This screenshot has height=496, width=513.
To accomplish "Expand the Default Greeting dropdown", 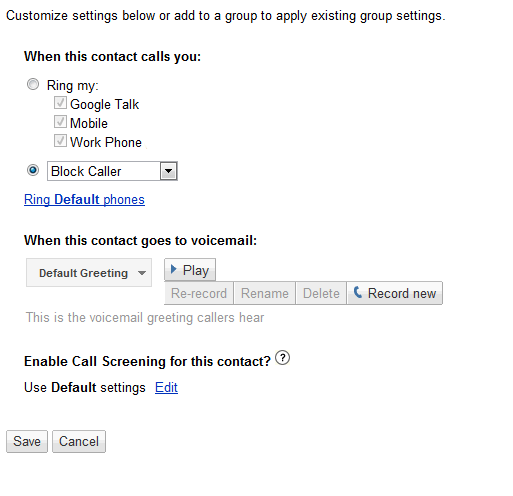I will click(x=89, y=273).
